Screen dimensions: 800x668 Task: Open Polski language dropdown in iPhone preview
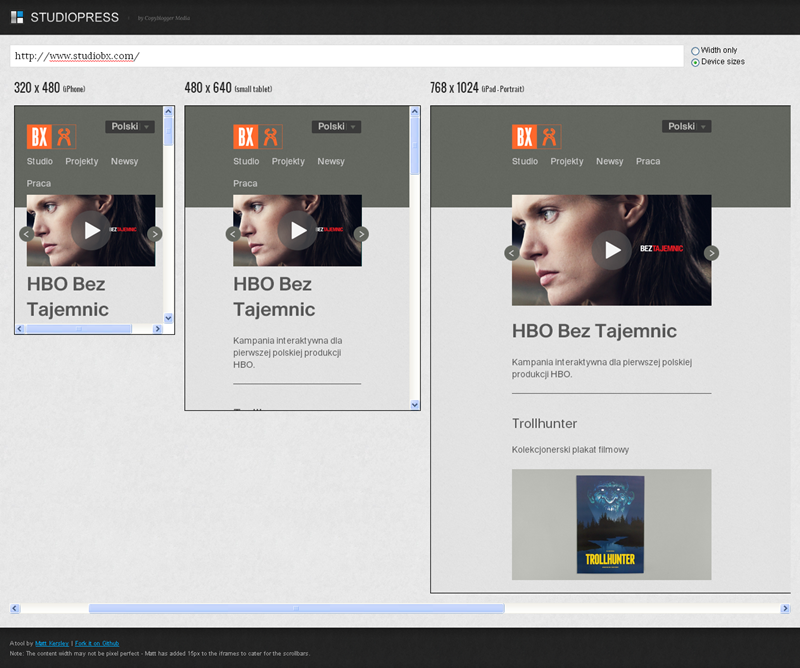pos(129,127)
